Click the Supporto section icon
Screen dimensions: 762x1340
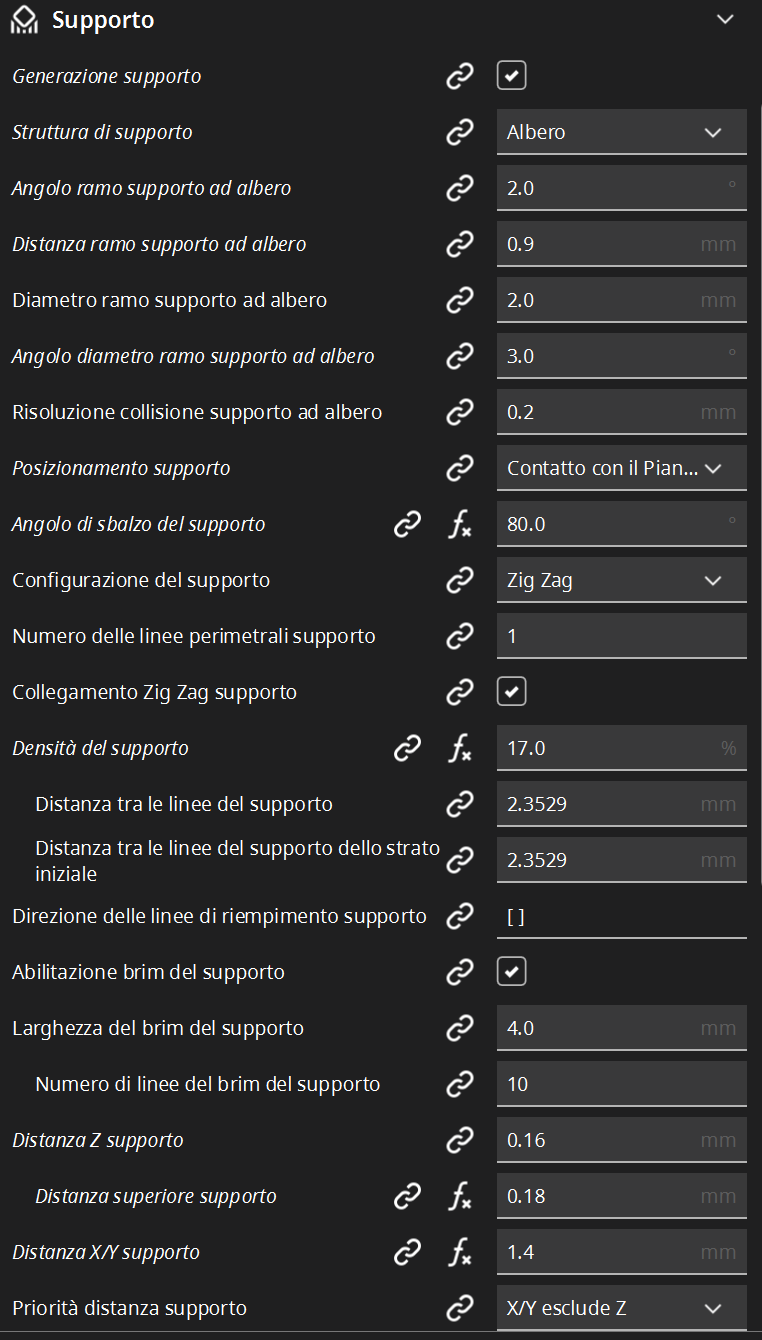pyautogui.click(x=24, y=20)
